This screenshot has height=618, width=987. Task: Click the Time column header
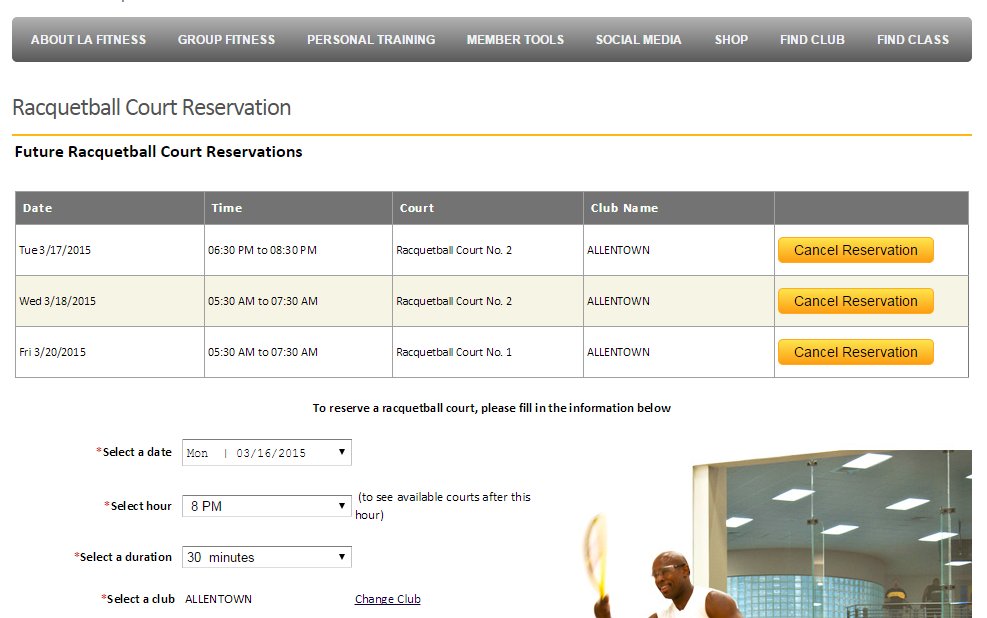[226, 208]
